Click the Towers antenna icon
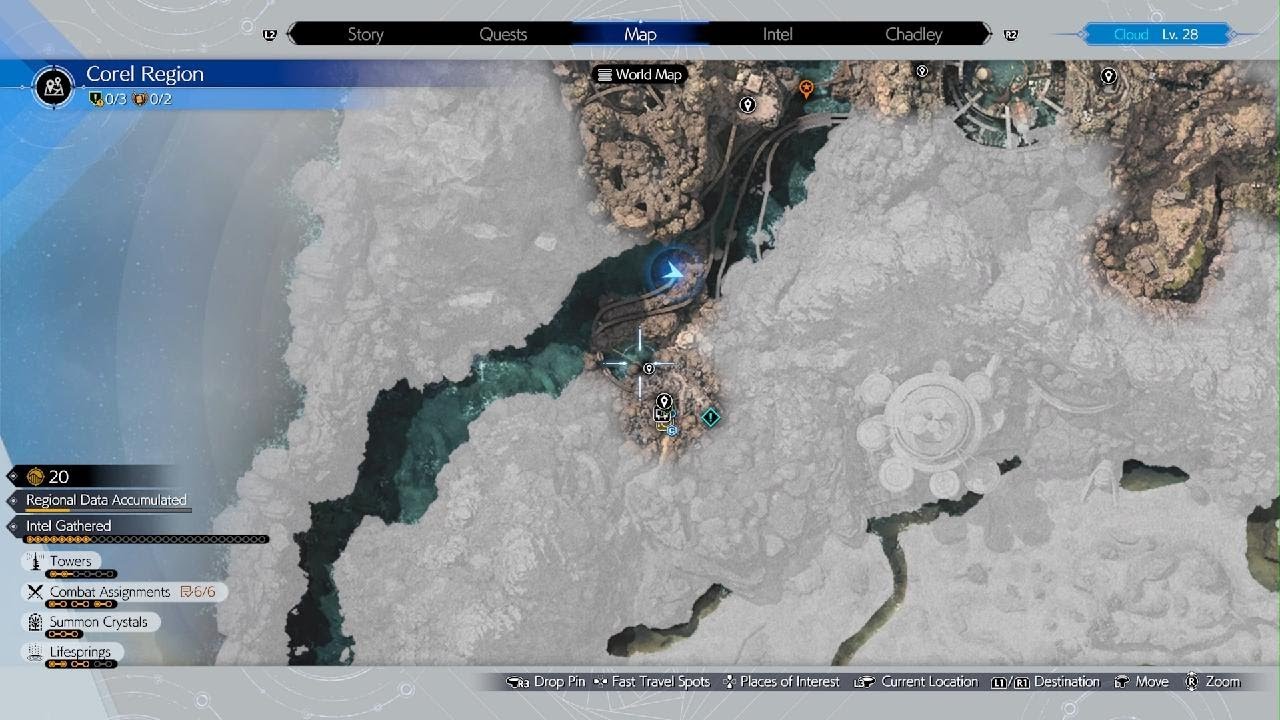 point(36,562)
